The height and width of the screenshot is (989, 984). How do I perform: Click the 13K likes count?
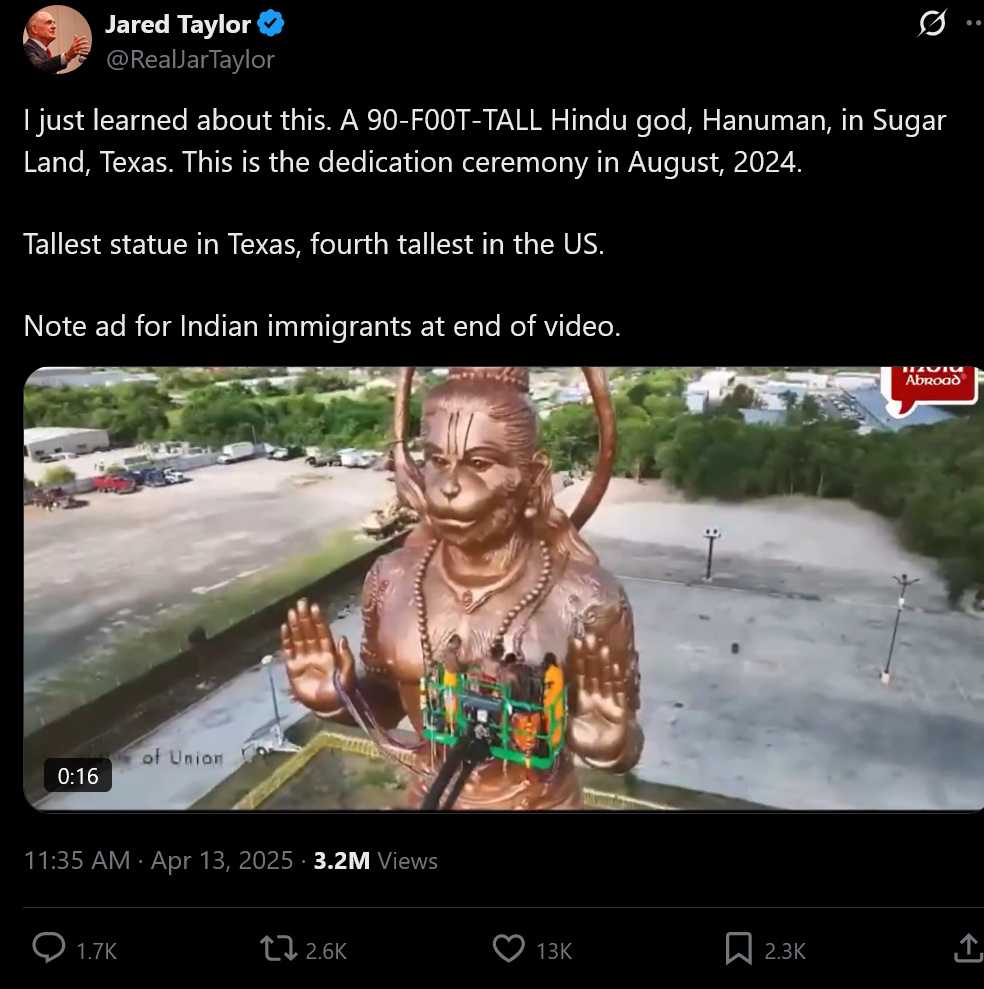pos(554,951)
